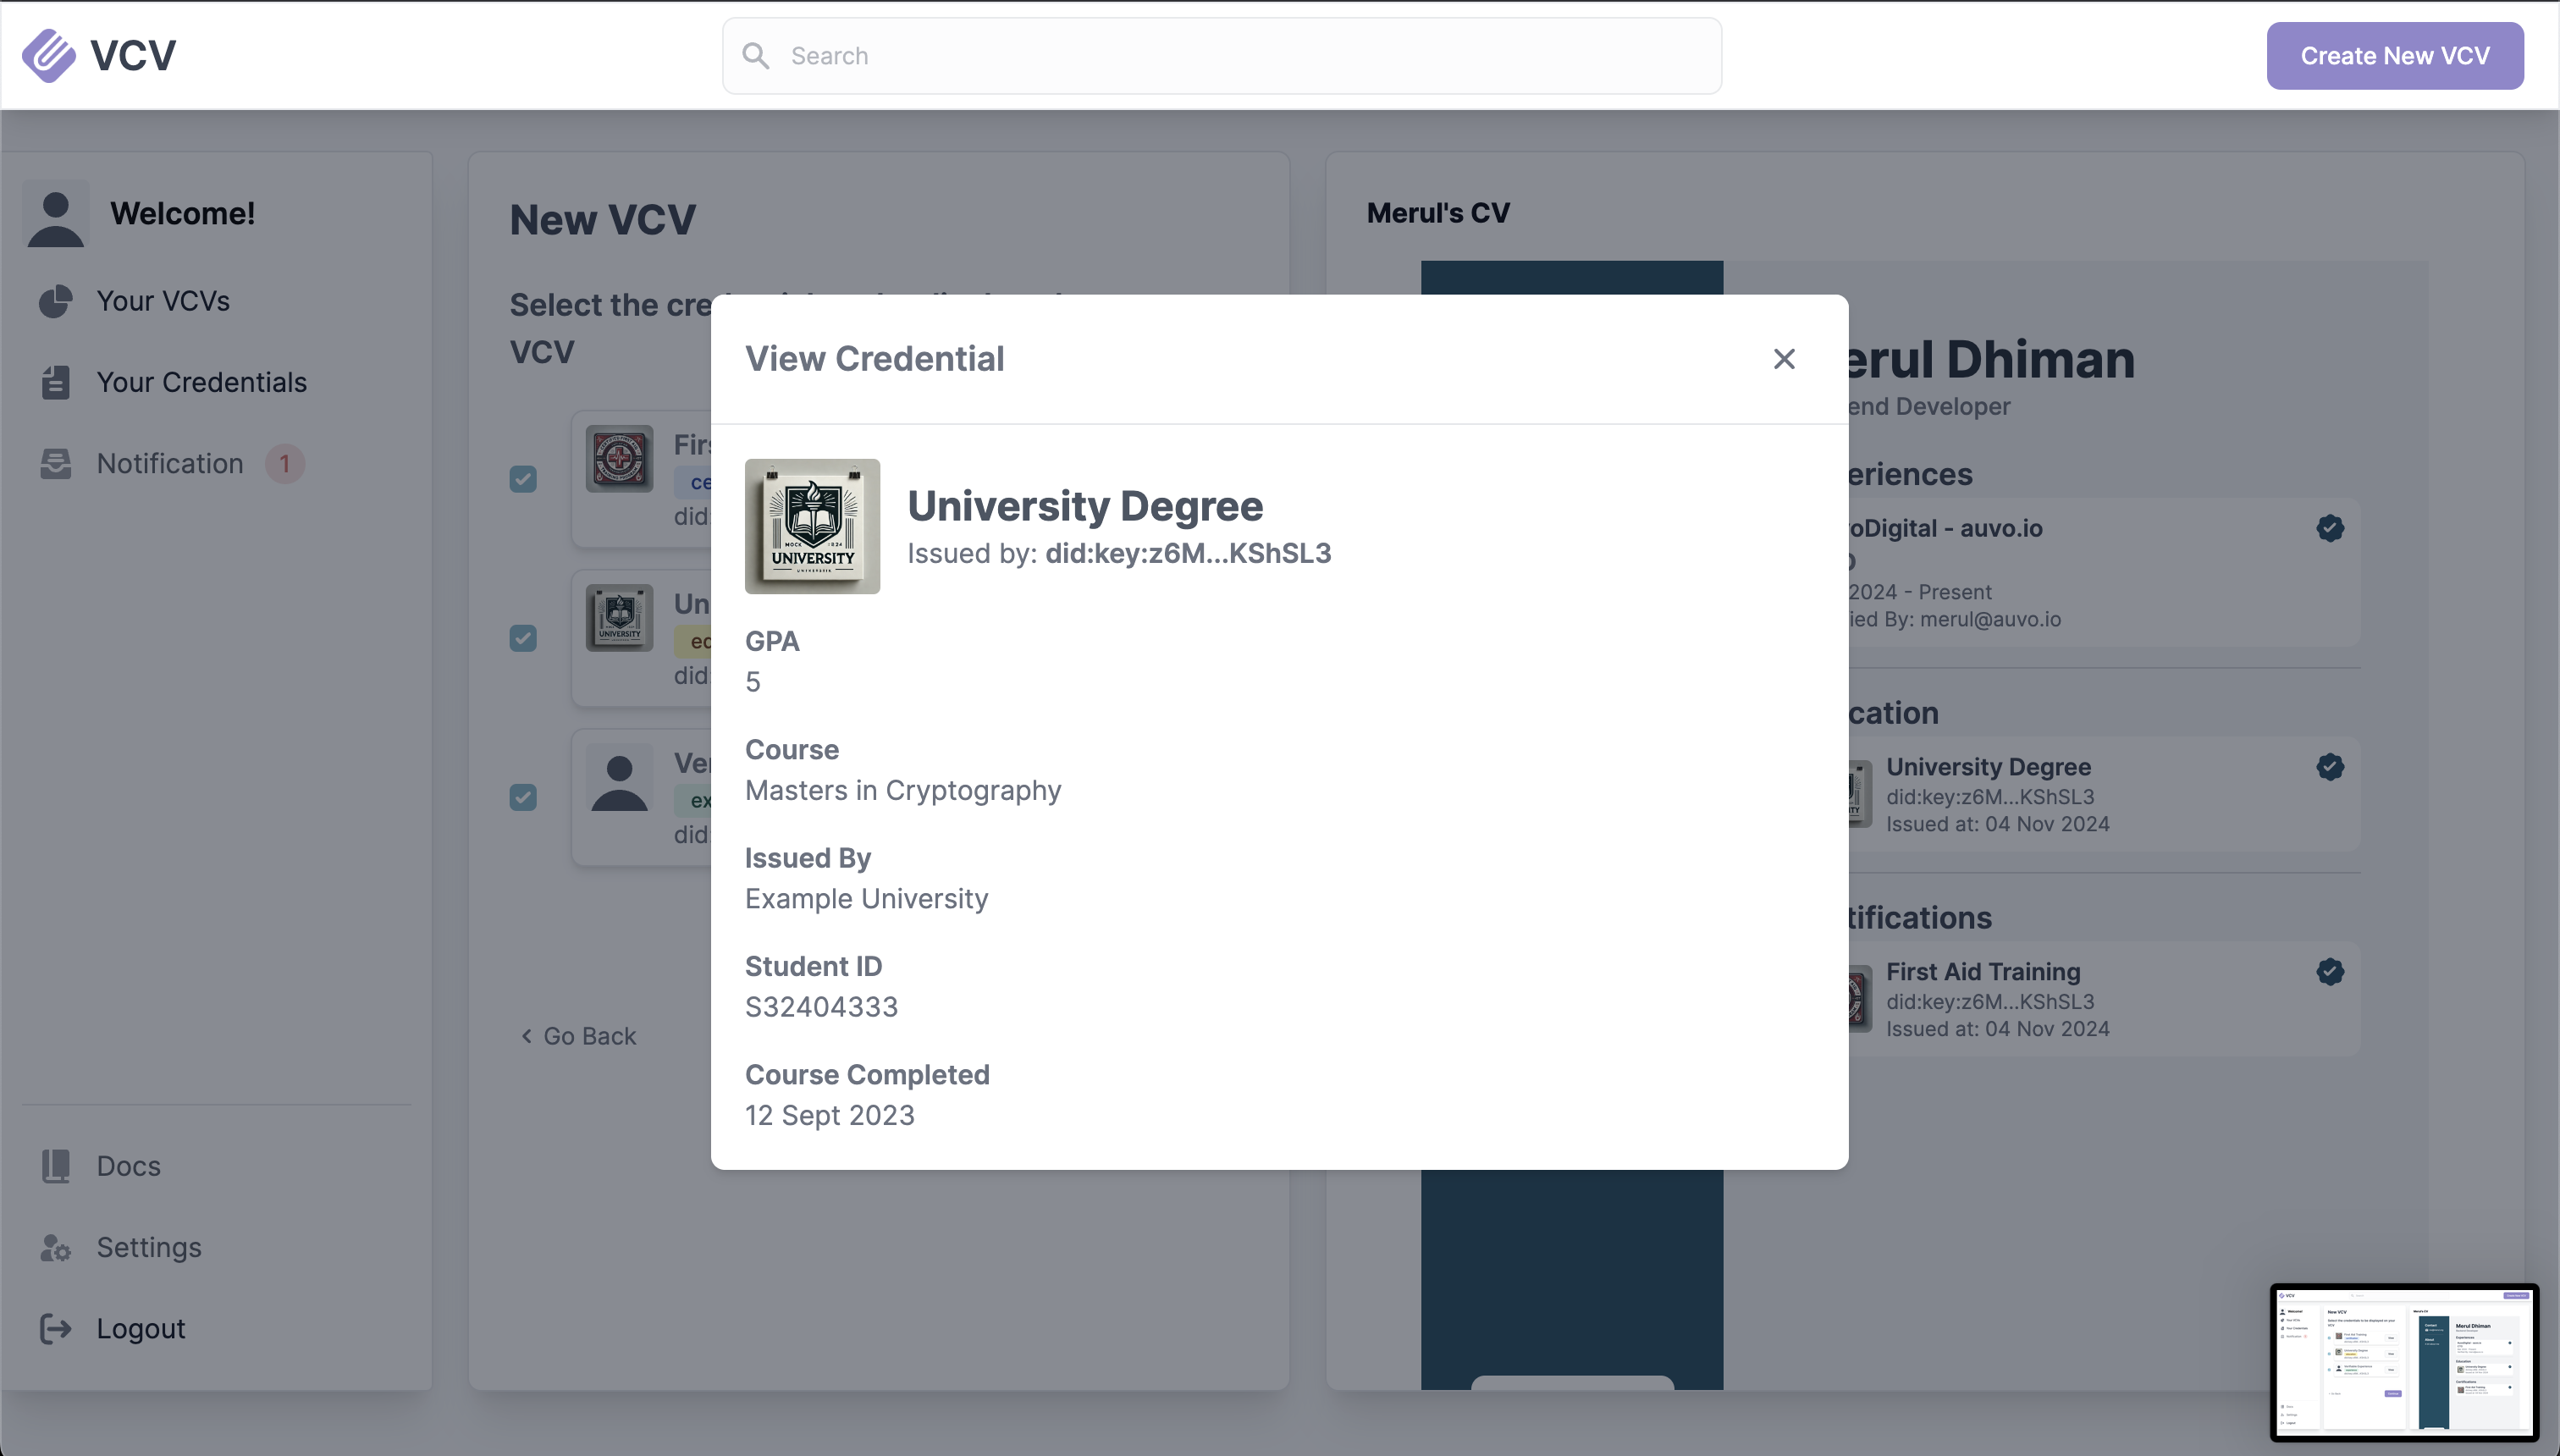Screen dimensions: 2560x1456
Task: Click the search magnifier icon
Action: 756,56
